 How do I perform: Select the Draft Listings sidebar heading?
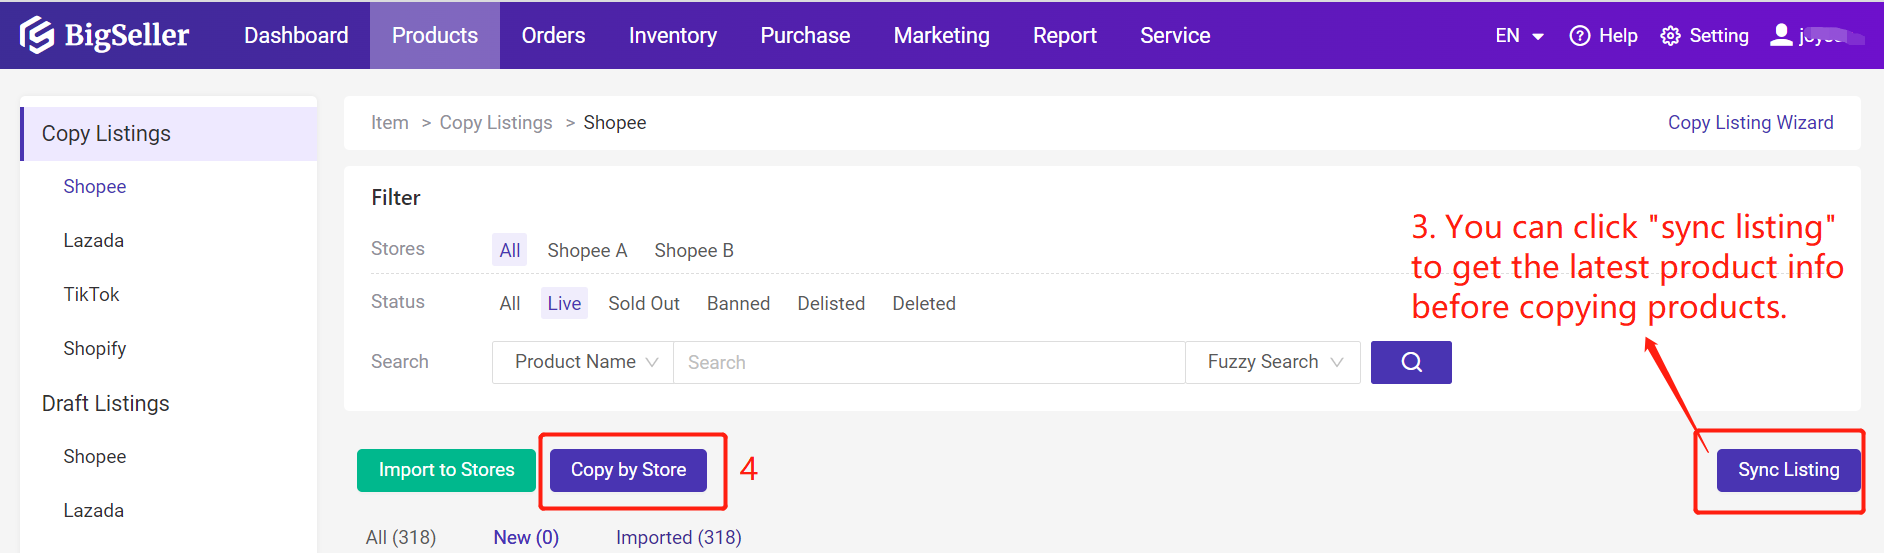(x=106, y=403)
